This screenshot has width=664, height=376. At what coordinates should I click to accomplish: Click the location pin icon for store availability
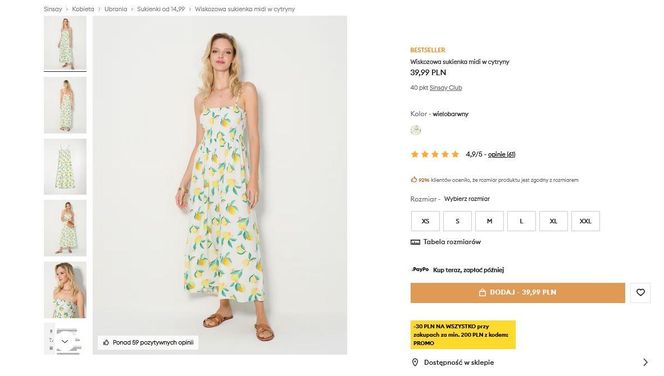415,362
